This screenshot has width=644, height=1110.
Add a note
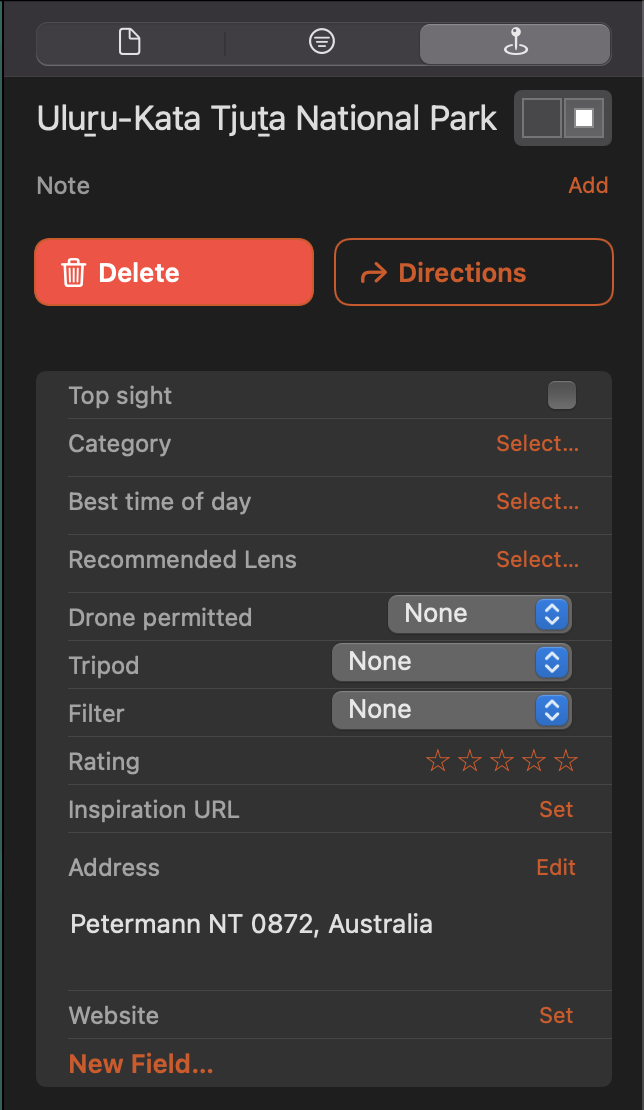(588, 185)
